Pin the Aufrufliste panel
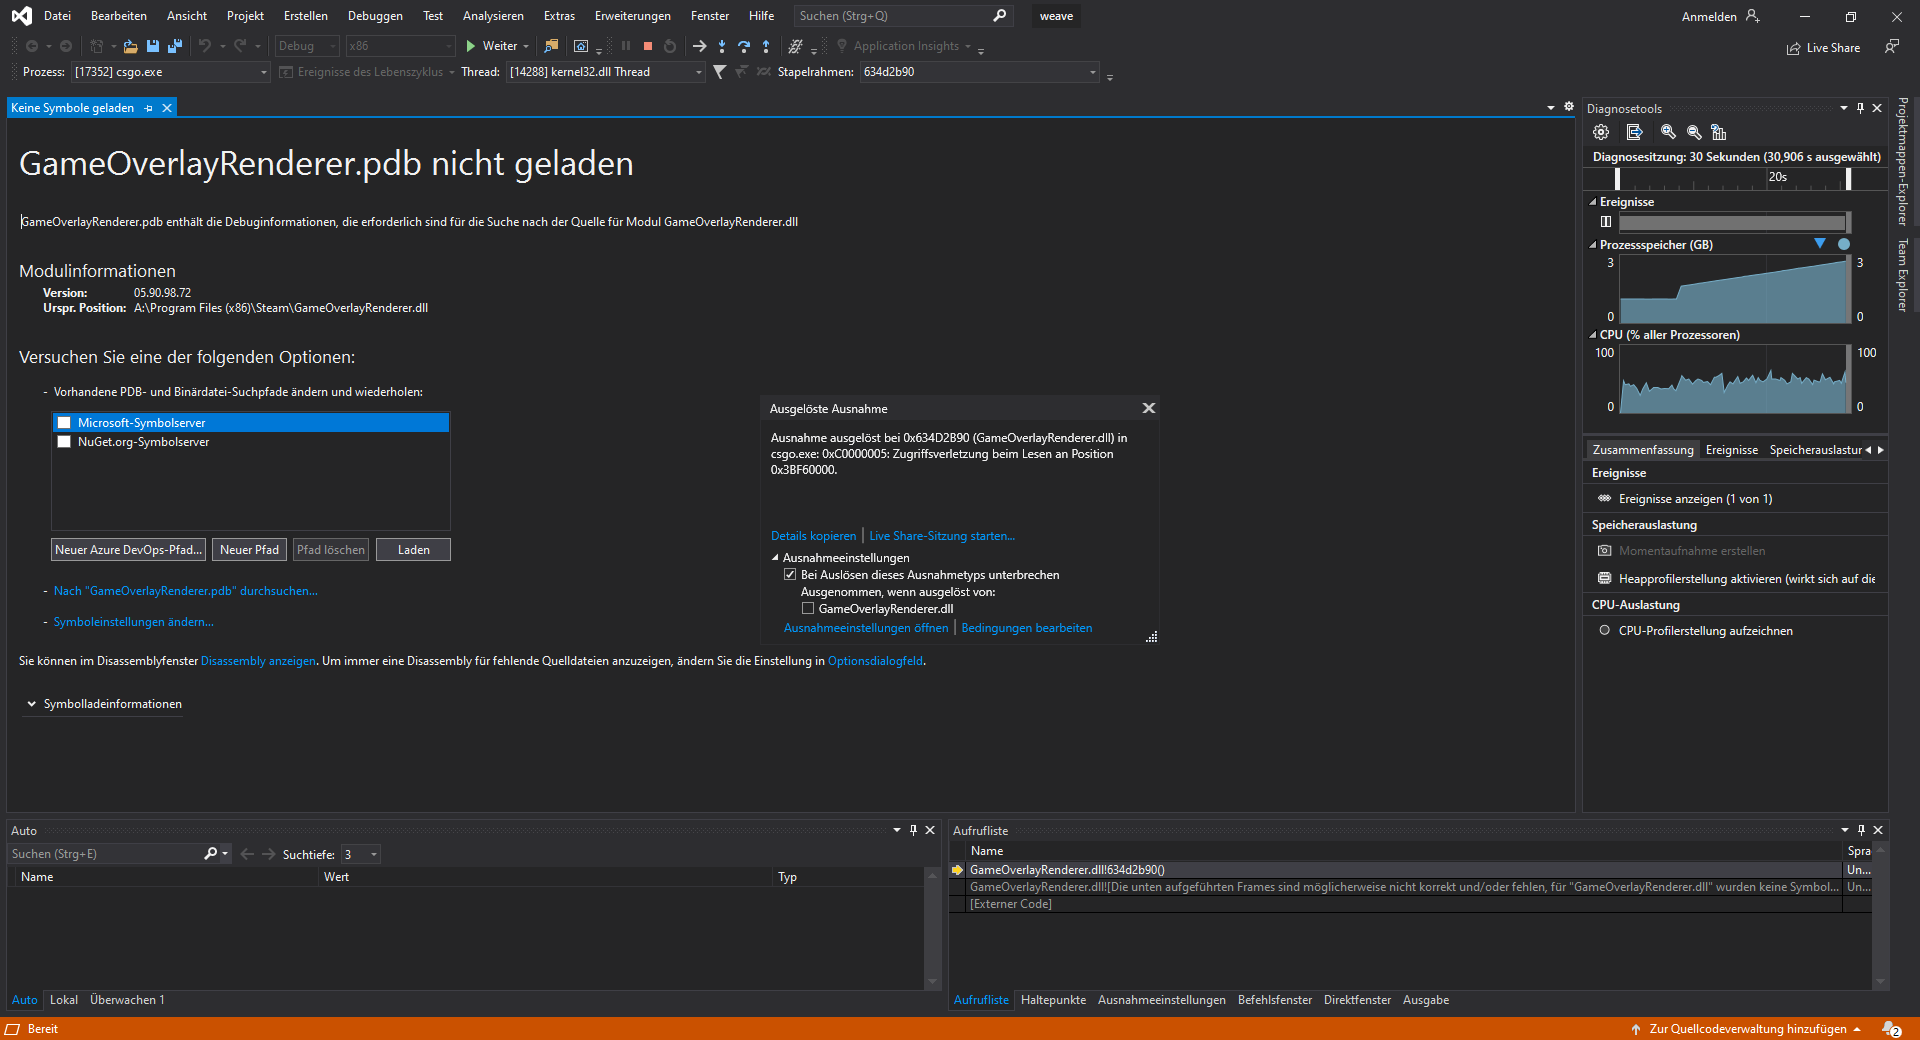The width and height of the screenshot is (1920, 1040). point(1861,830)
